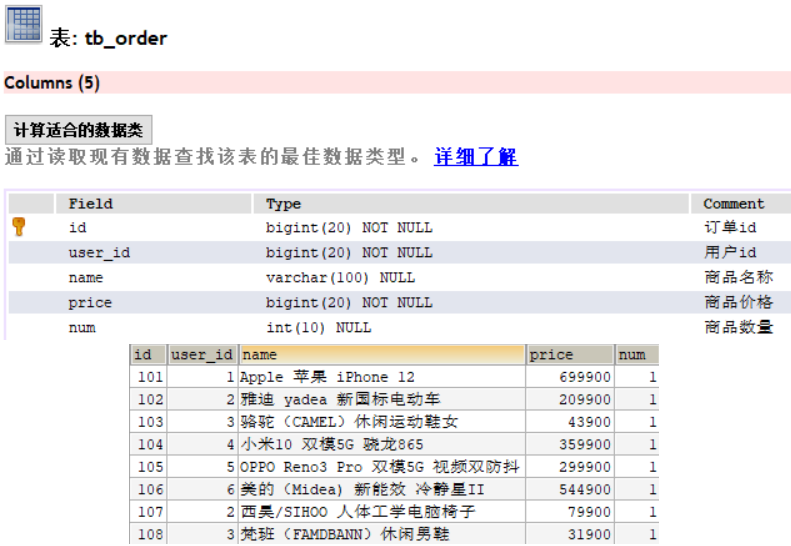Select the 雅迪 yadea 新国标电动车 cell
The width and height of the screenshot is (791, 546).
pyautogui.click(x=382, y=399)
